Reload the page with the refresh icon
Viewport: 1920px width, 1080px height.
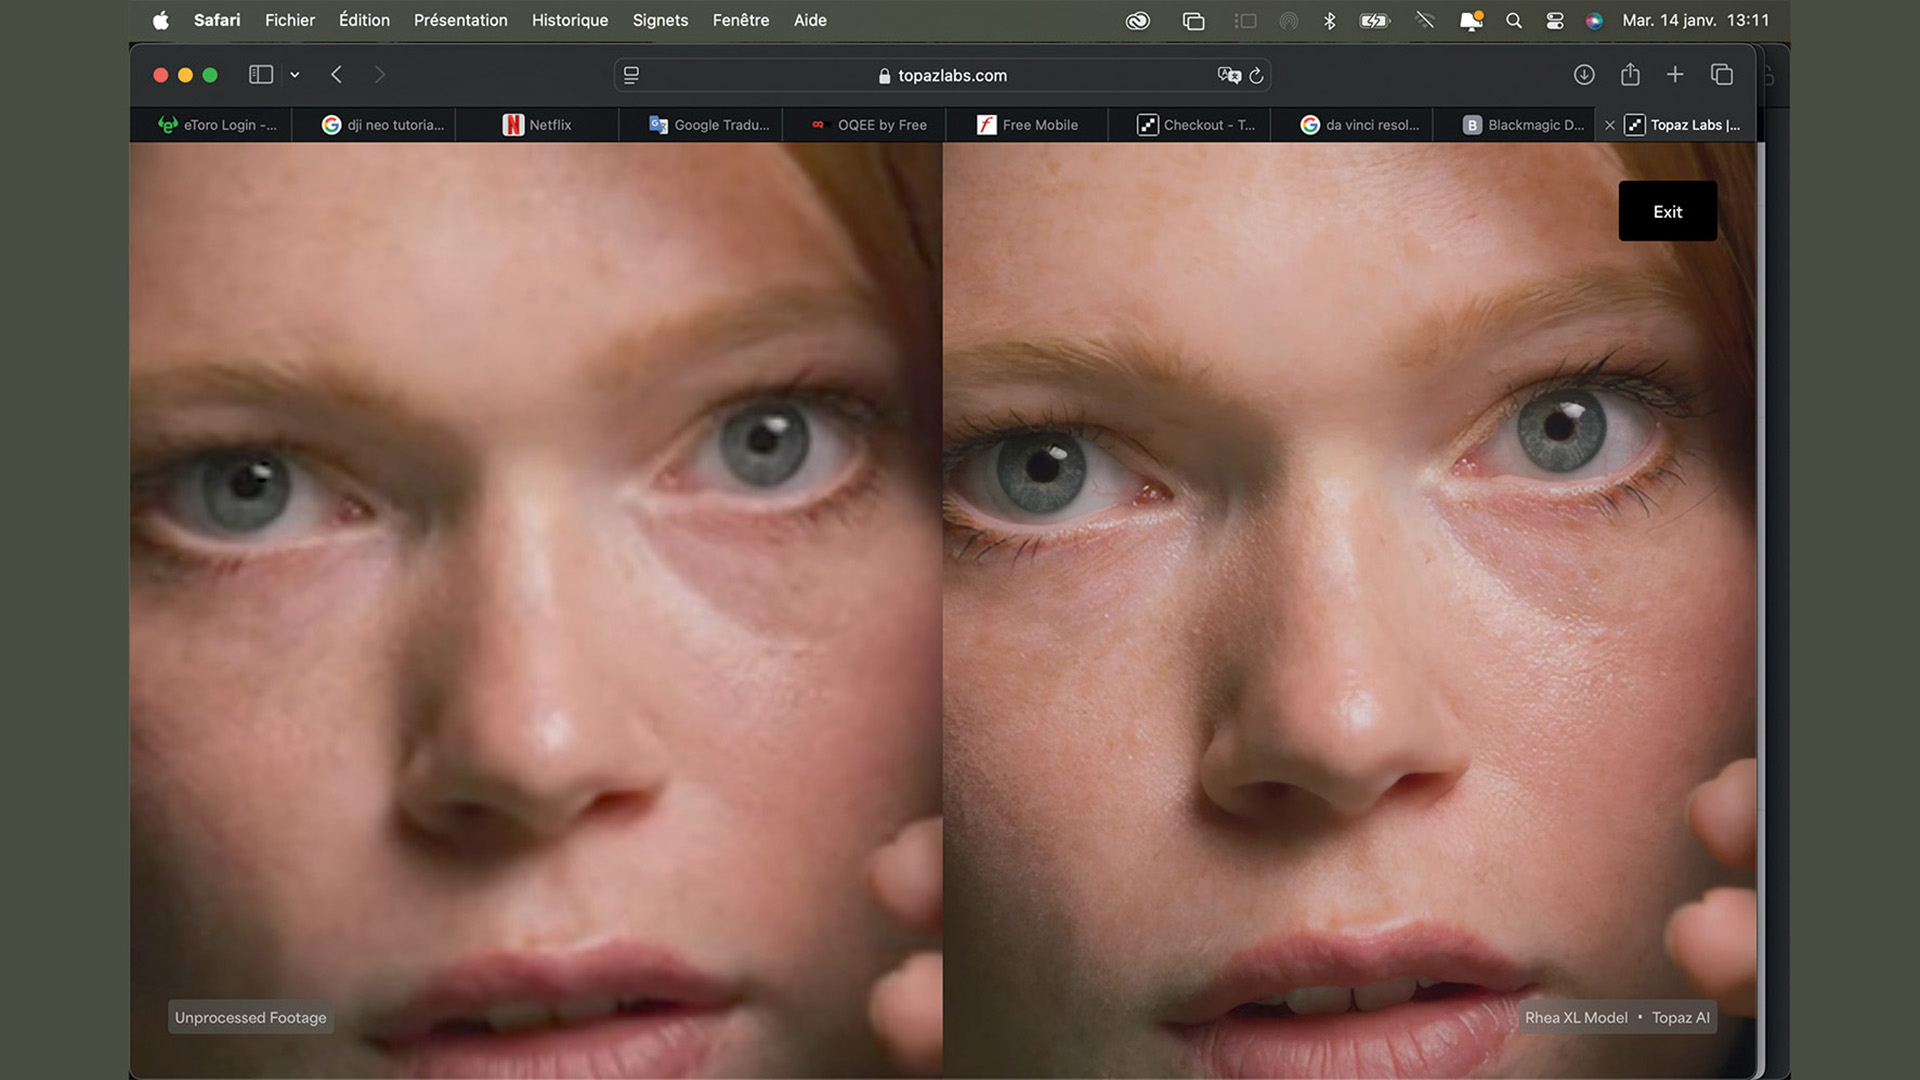[1257, 75]
